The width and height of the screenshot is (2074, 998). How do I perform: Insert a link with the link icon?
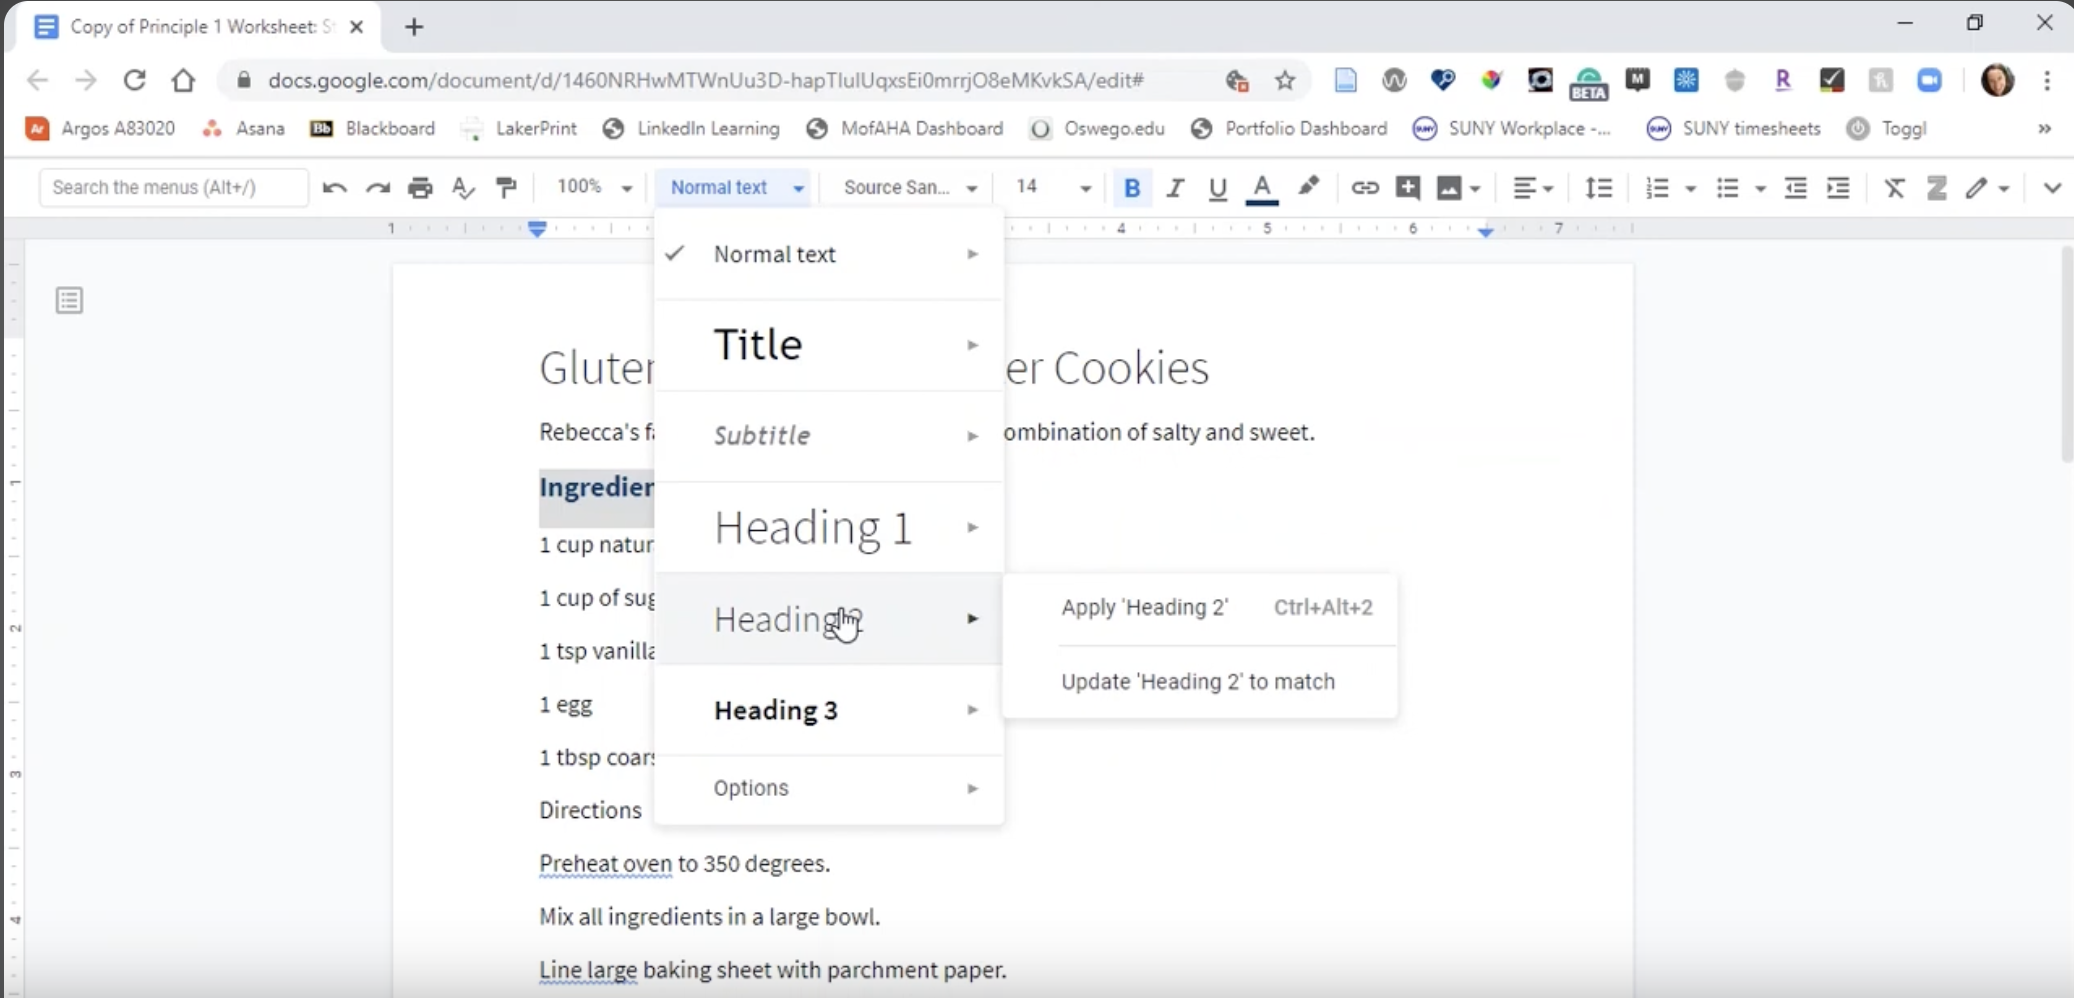tap(1365, 188)
